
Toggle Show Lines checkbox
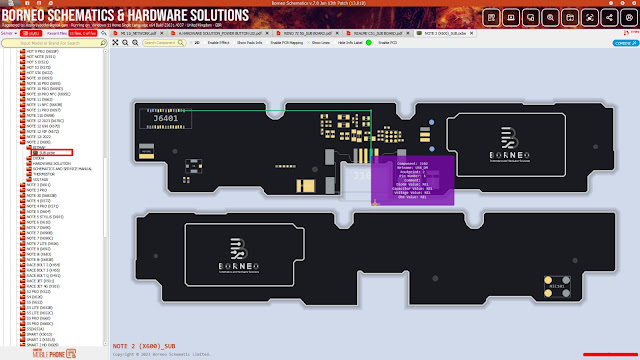[309, 42]
